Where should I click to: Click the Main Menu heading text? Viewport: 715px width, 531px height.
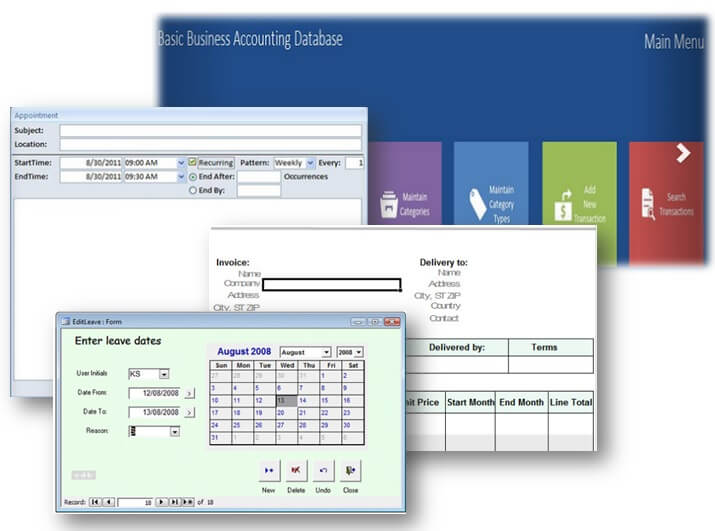click(x=674, y=42)
